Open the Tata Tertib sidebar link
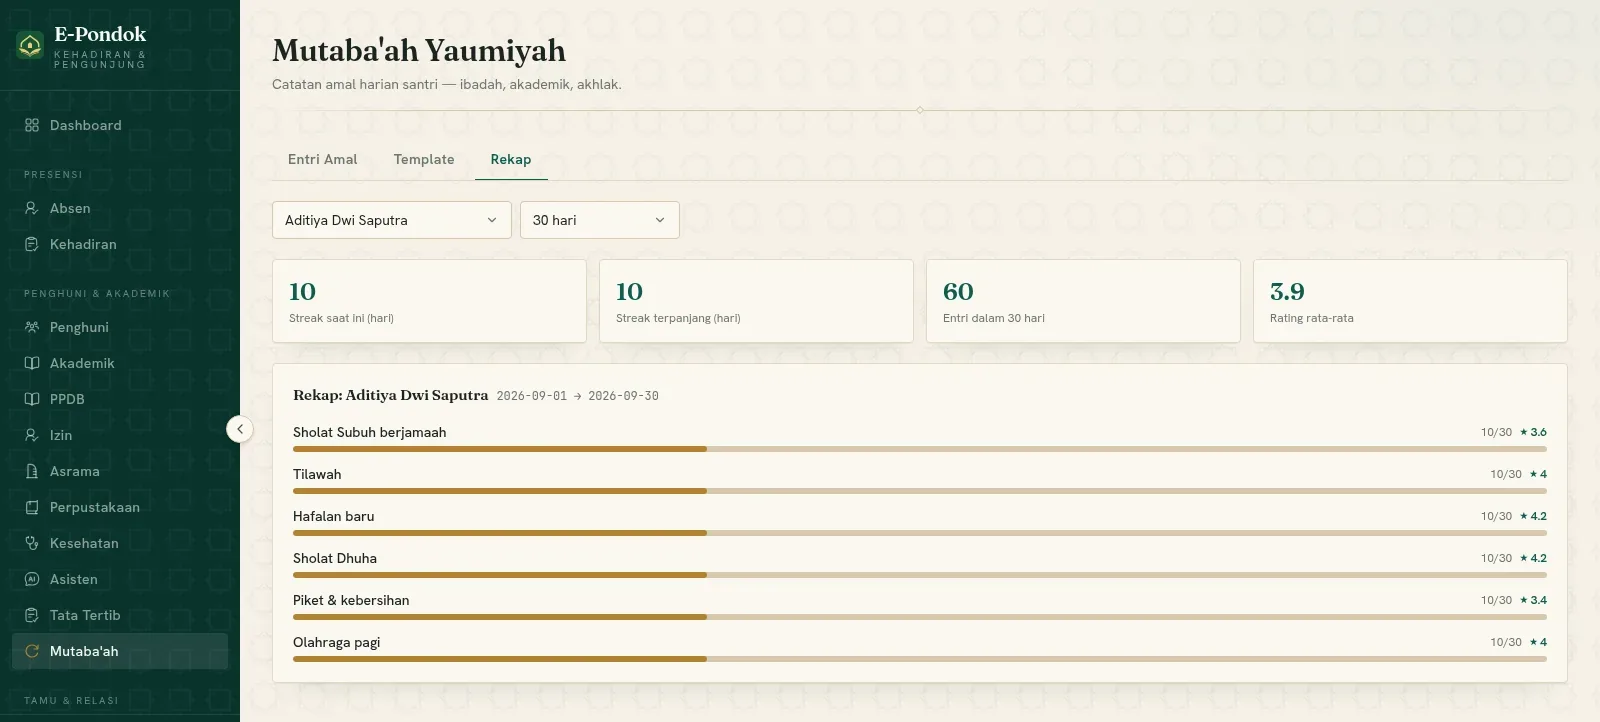Viewport: 1600px width, 722px height. click(x=120, y=615)
